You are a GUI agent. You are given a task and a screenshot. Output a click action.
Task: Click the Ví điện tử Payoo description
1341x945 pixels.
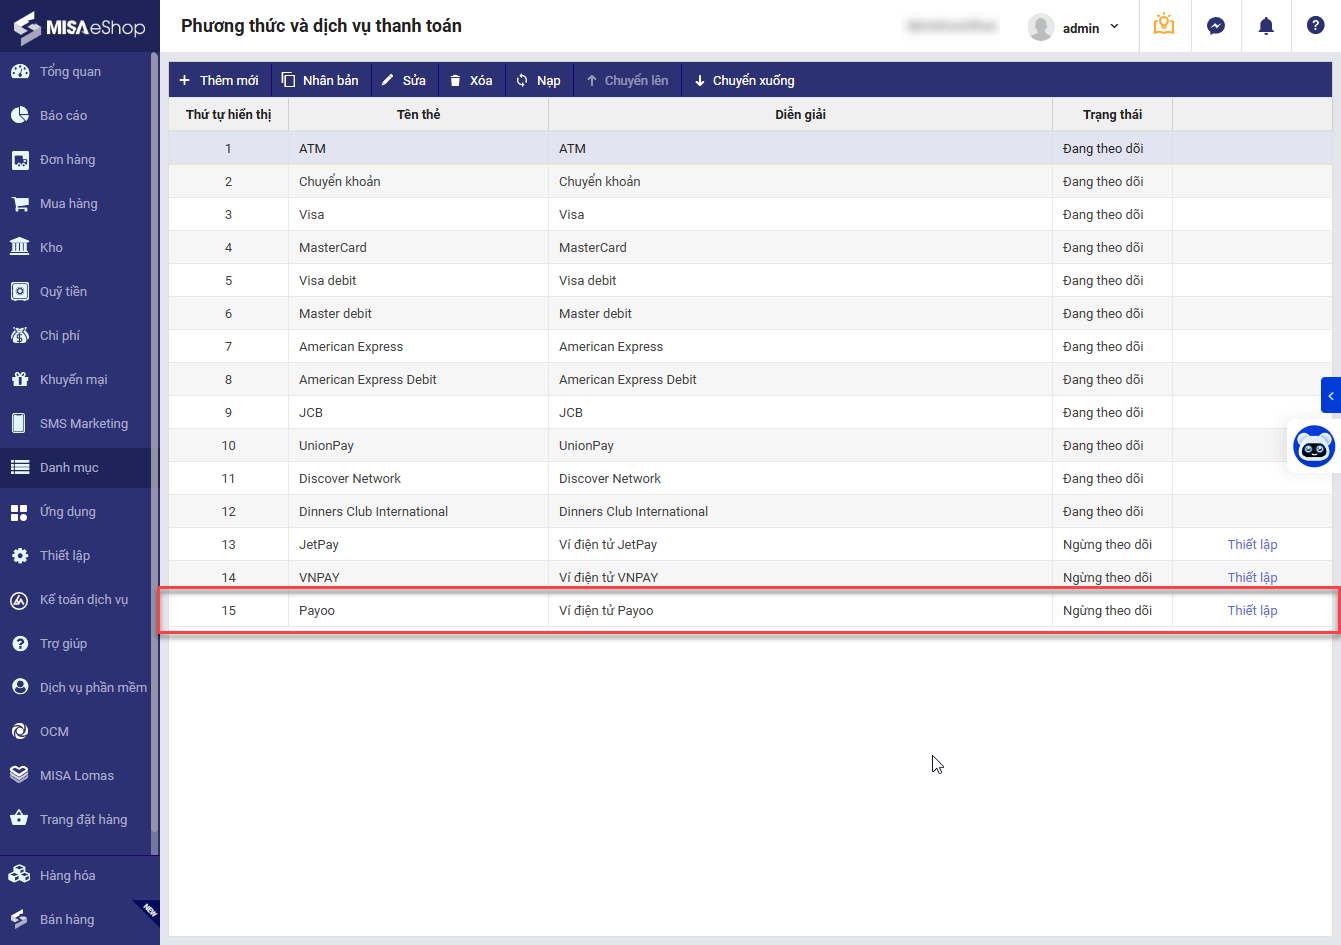click(x=606, y=611)
